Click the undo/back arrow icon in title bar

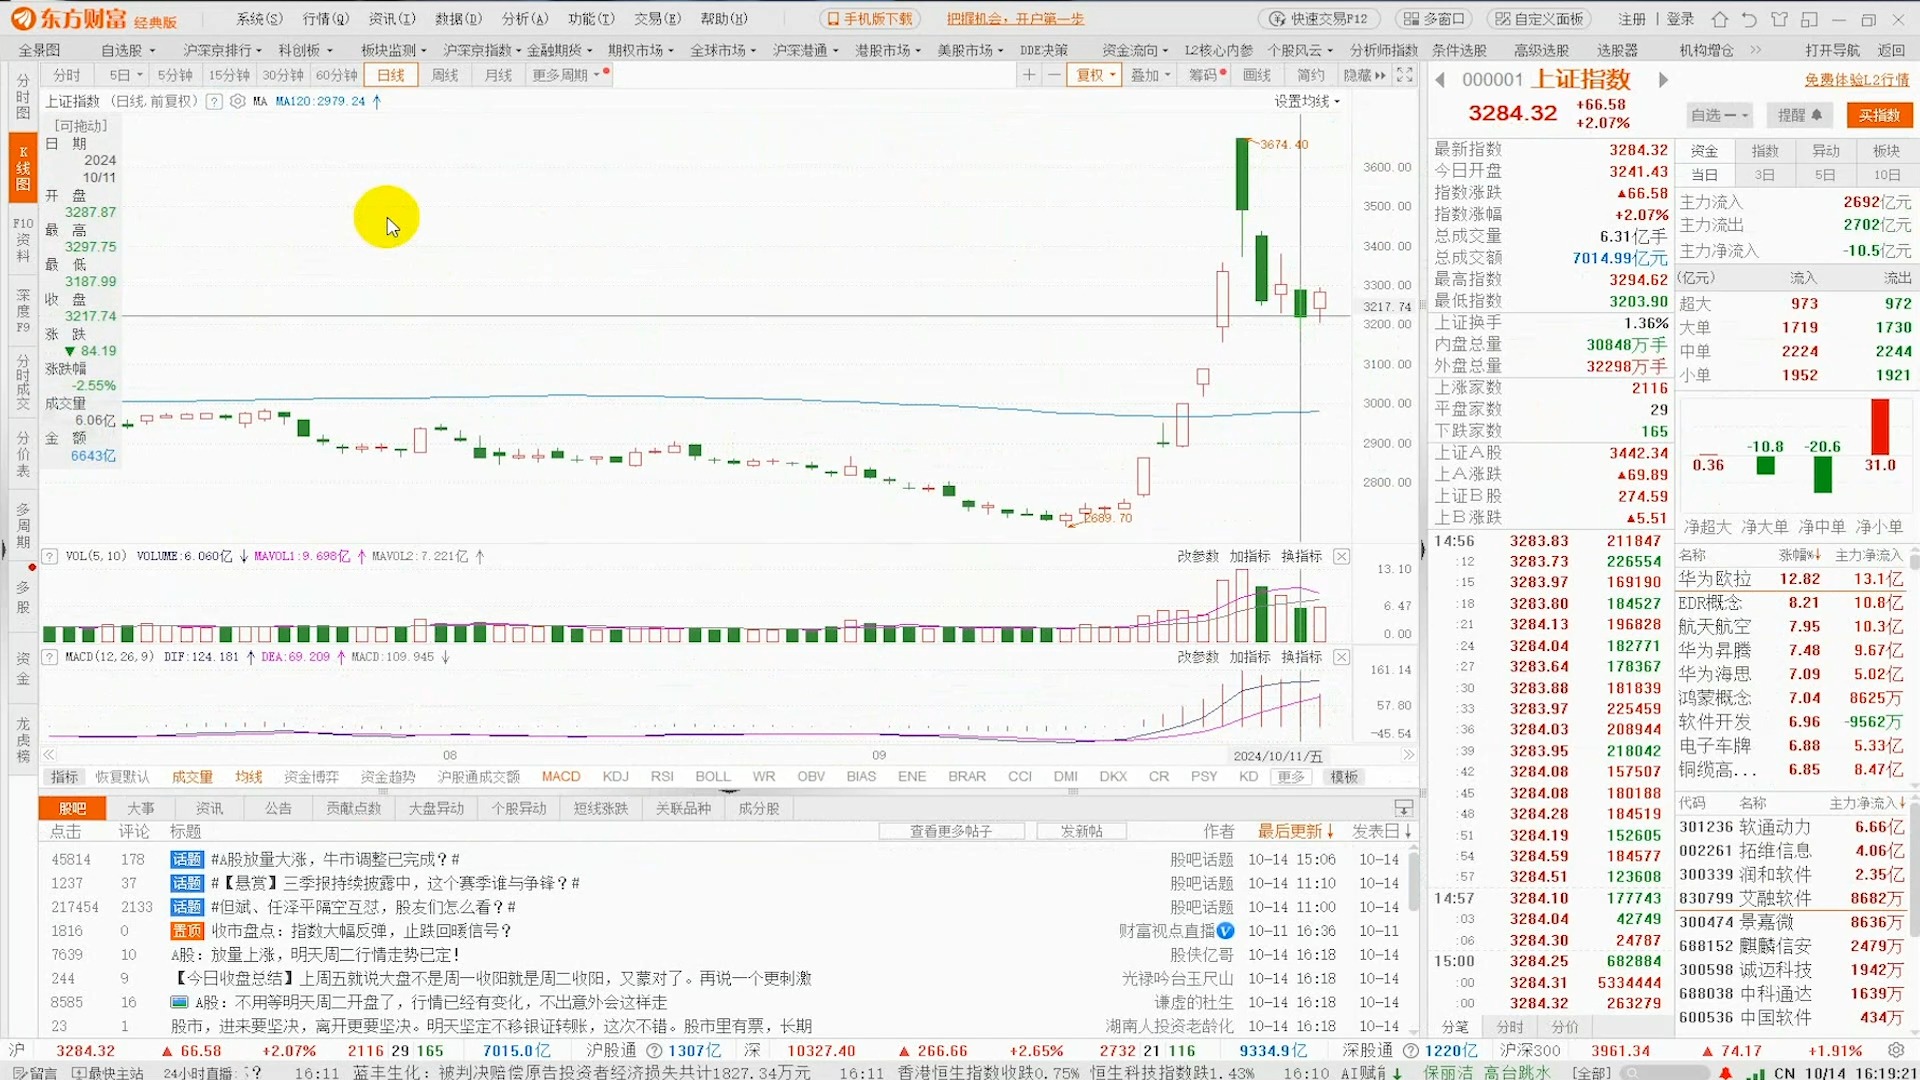coord(1749,19)
